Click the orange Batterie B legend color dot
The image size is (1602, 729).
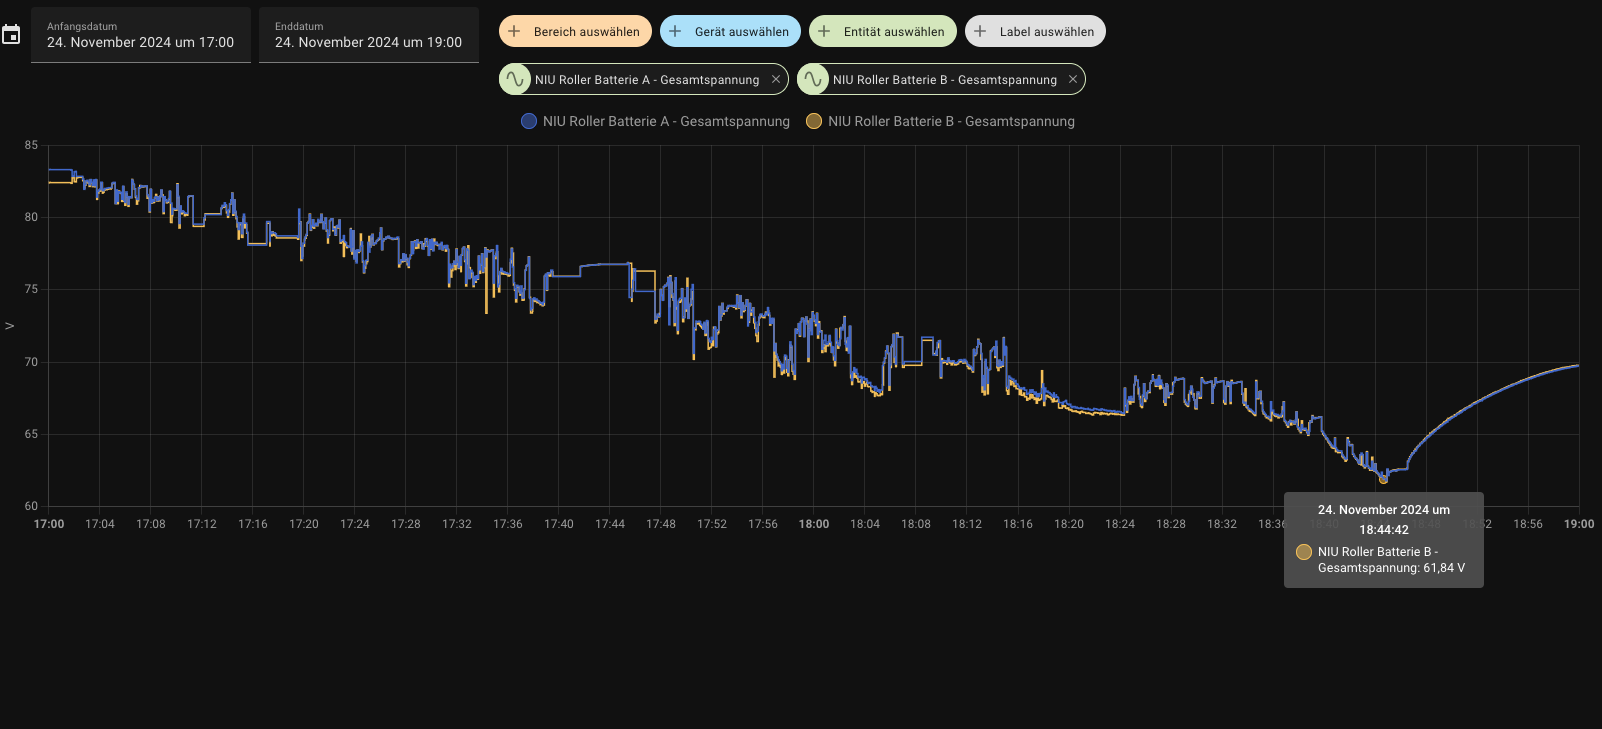point(814,121)
